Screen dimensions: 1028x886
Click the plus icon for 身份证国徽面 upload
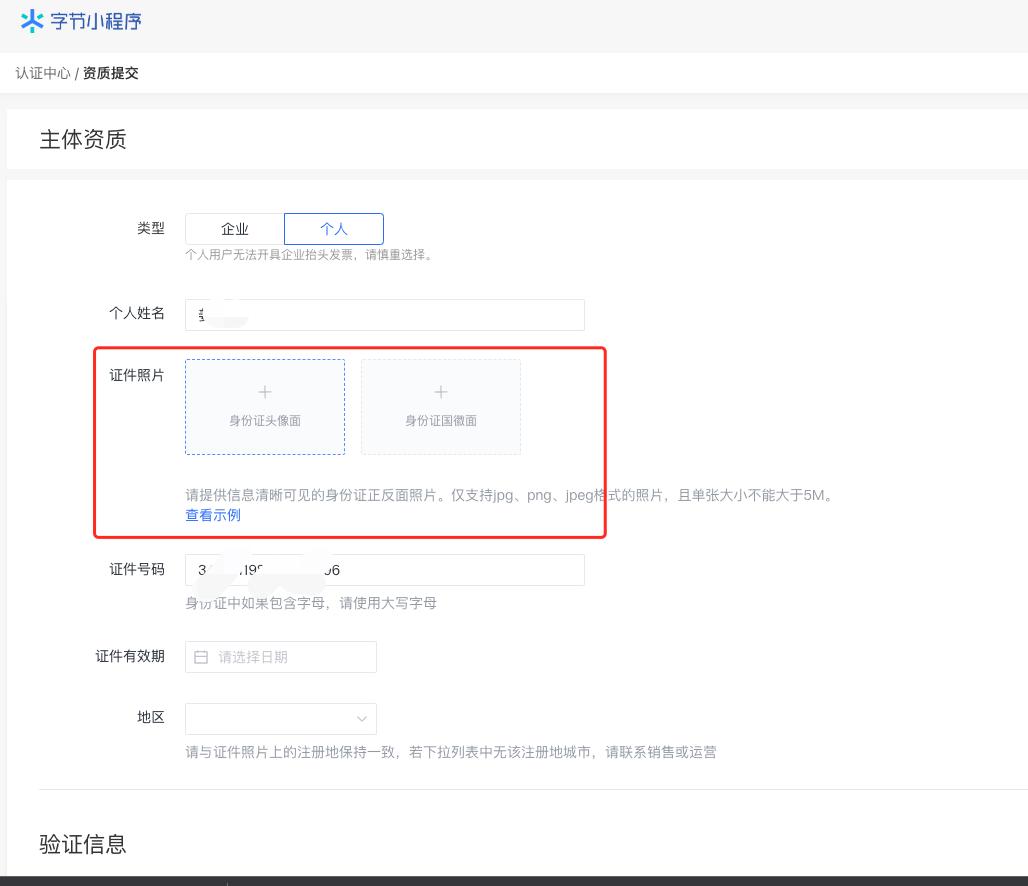point(441,392)
